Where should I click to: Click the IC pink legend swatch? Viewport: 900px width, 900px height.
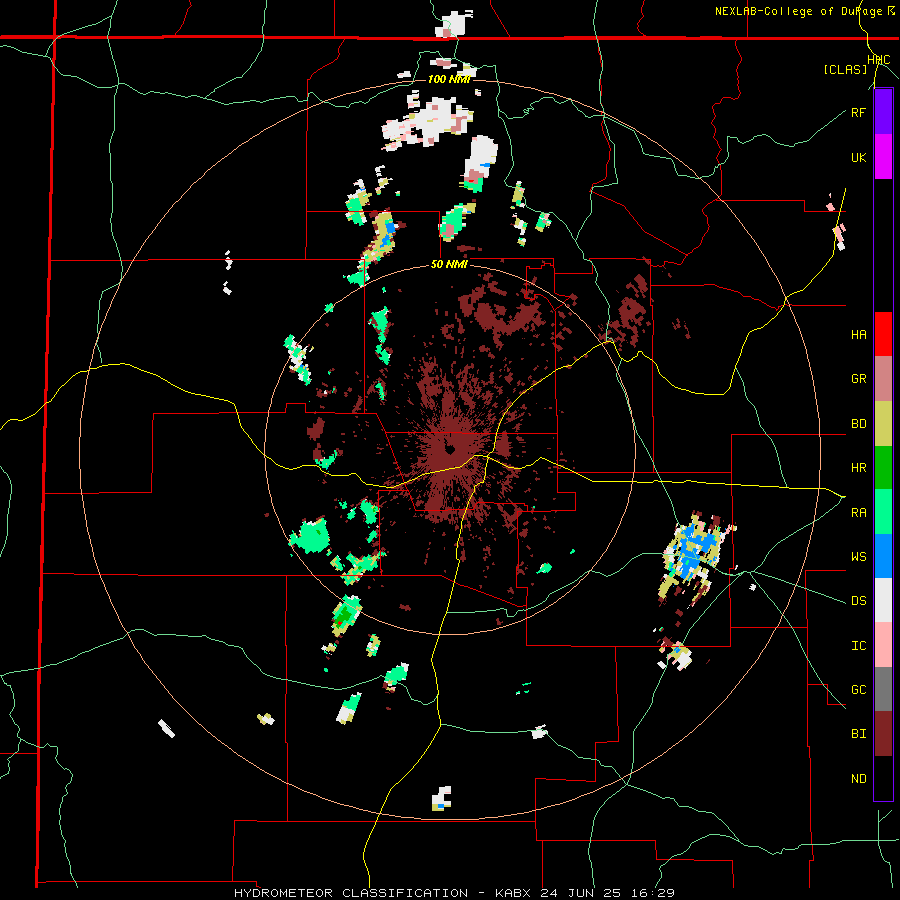[883, 645]
